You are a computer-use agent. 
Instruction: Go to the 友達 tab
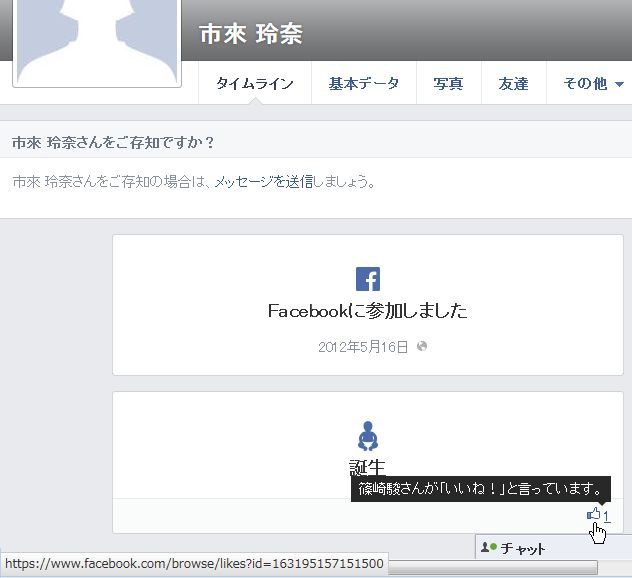(x=514, y=83)
